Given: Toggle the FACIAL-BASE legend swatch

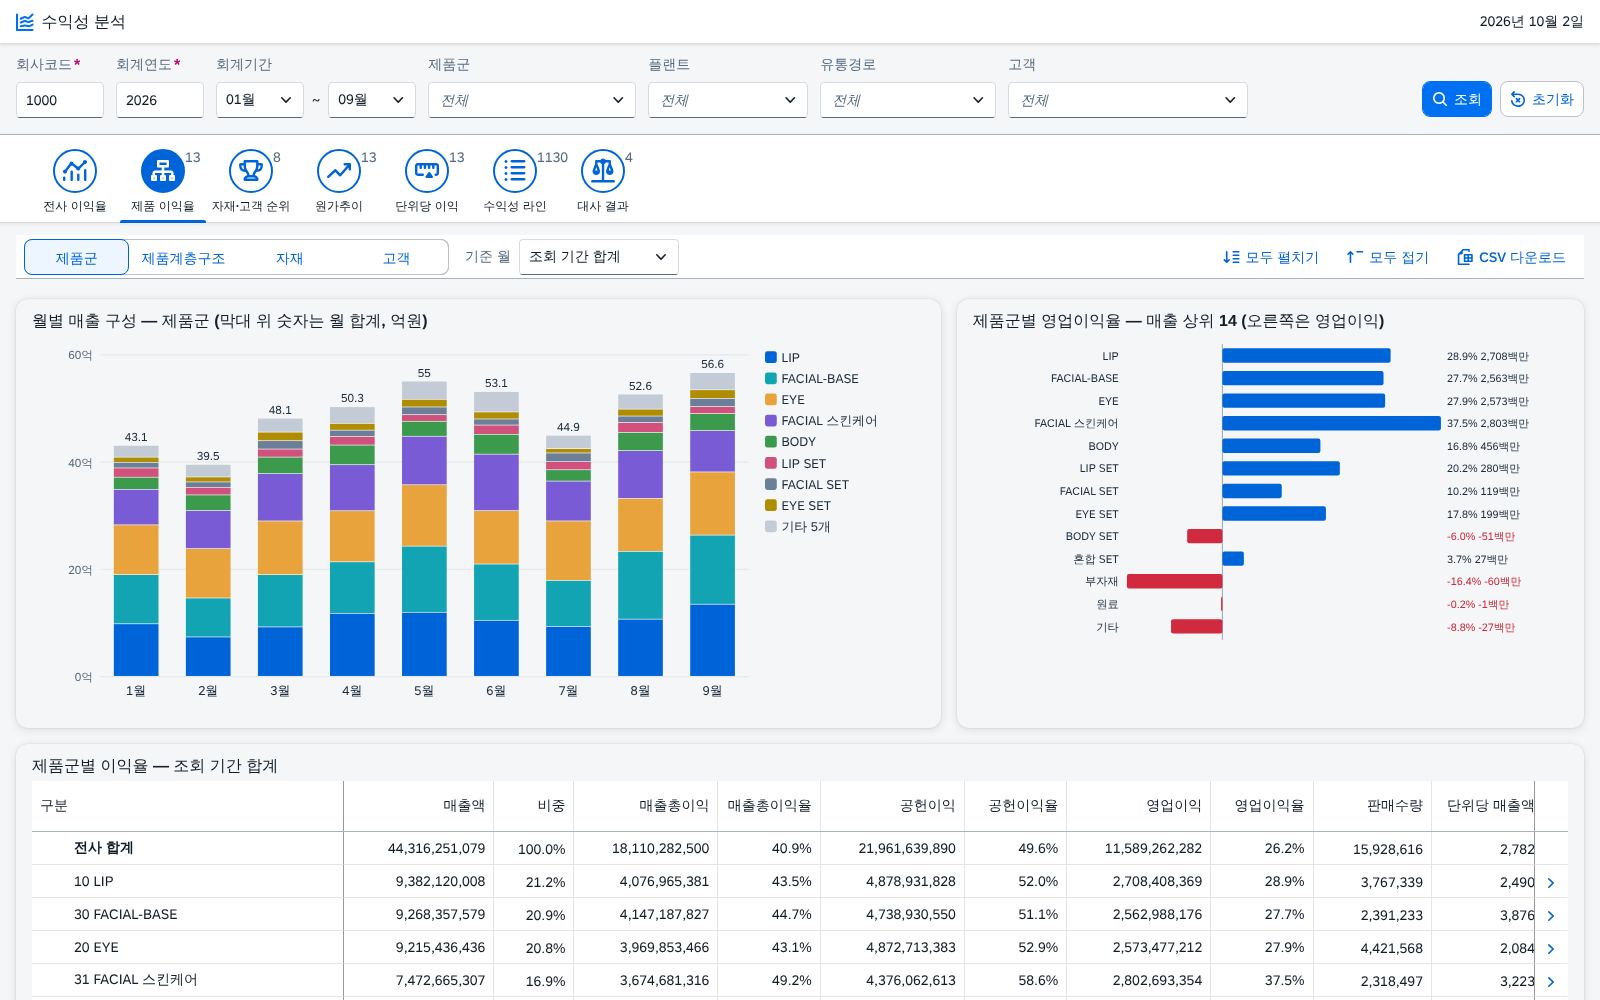Looking at the screenshot, I should coord(771,378).
